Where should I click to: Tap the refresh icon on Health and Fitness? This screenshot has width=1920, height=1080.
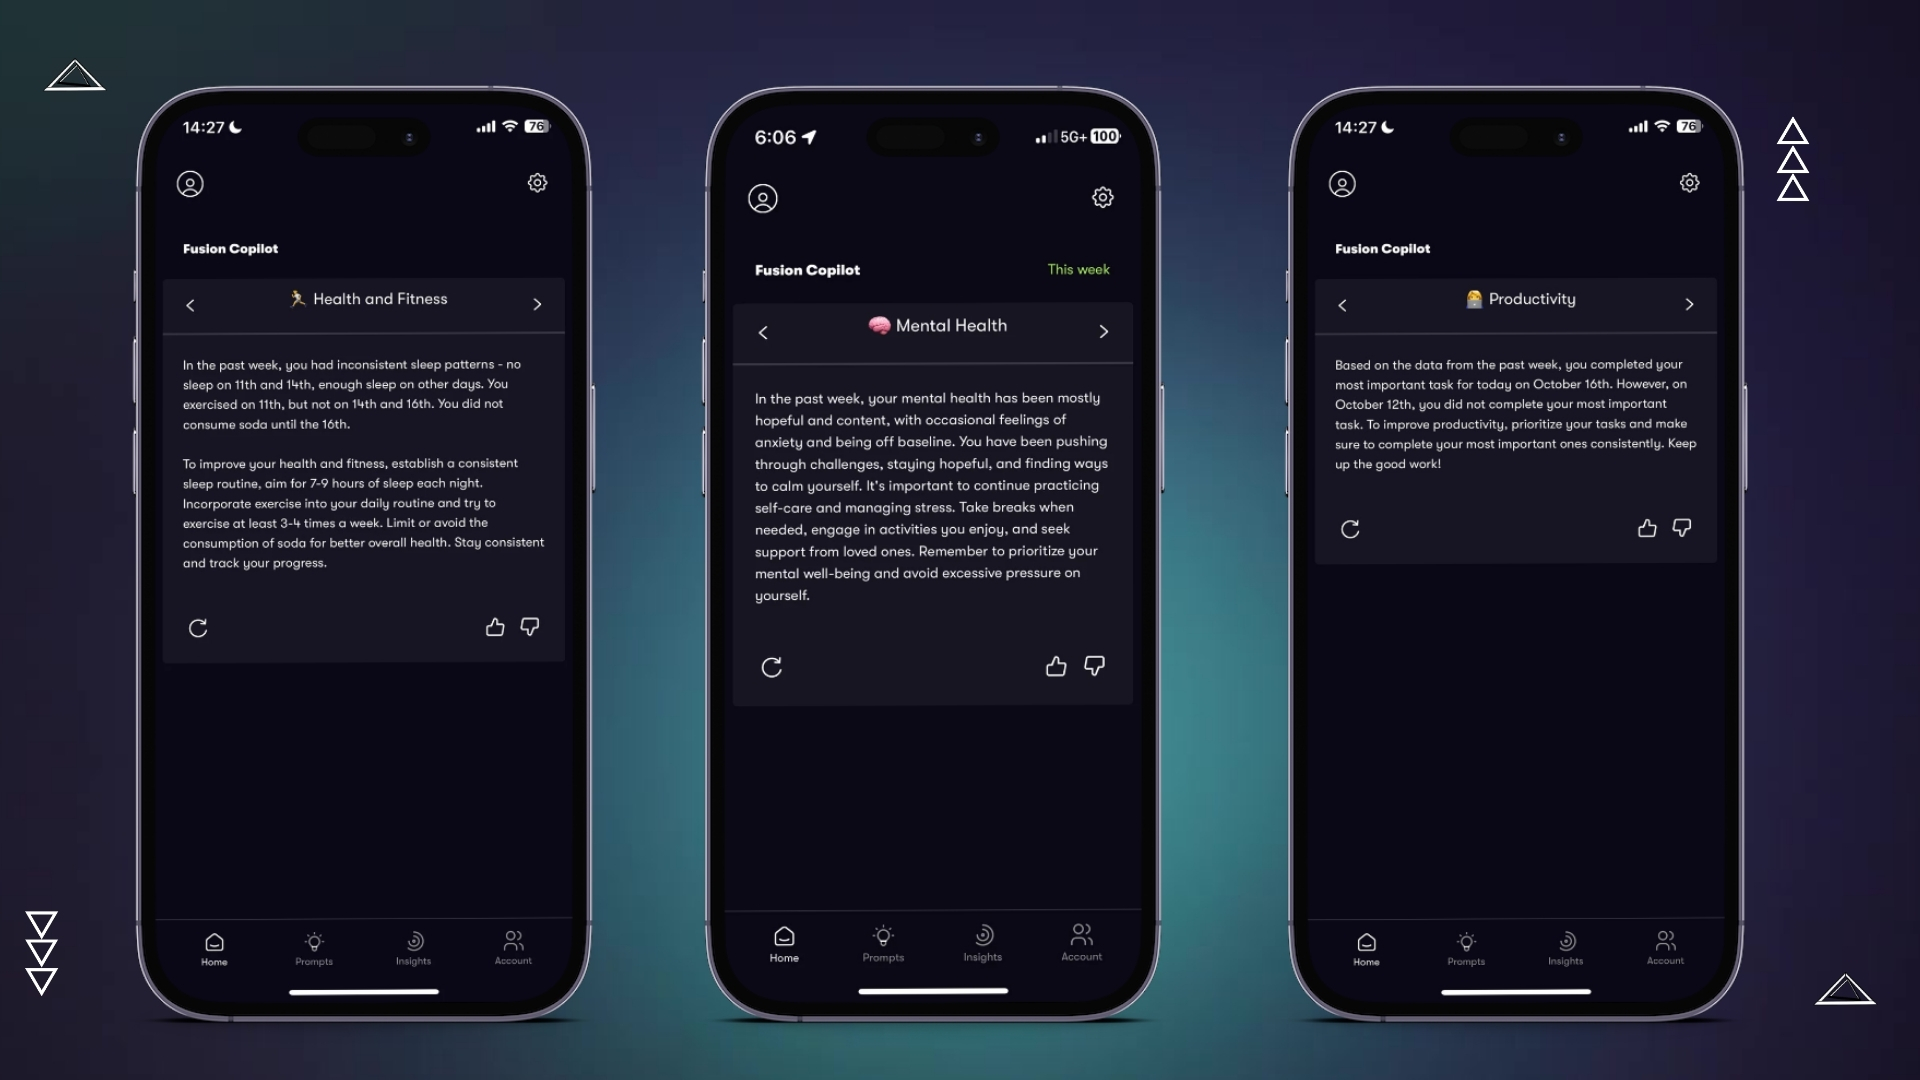pyautogui.click(x=198, y=626)
